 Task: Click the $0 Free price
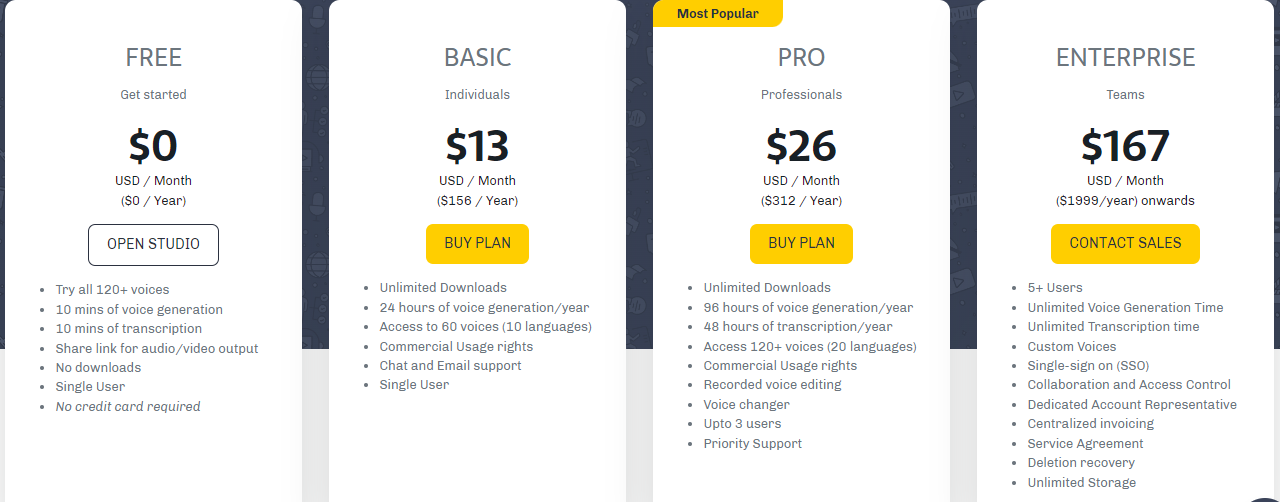pyautogui.click(x=153, y=146)
